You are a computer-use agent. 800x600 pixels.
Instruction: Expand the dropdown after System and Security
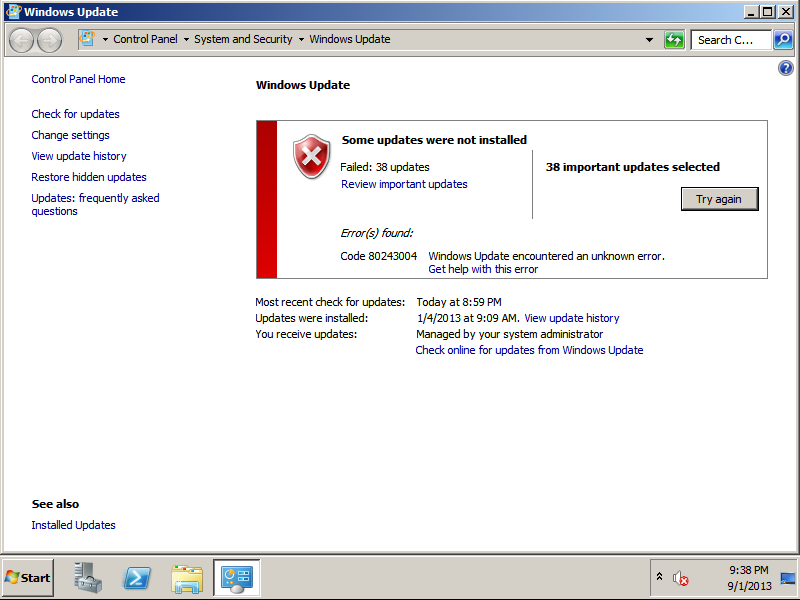point(301,39)
